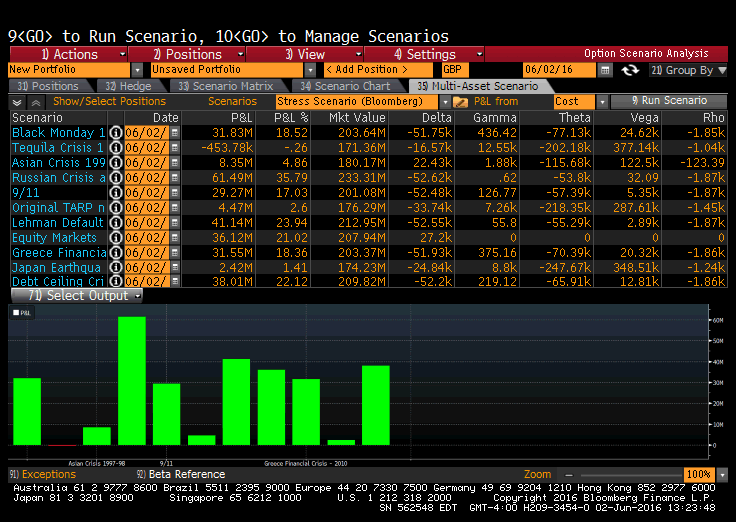Click info icon for Lehman Default scenario
The height and width of the screenshot is (522, 736).
(x=115, y=223)
